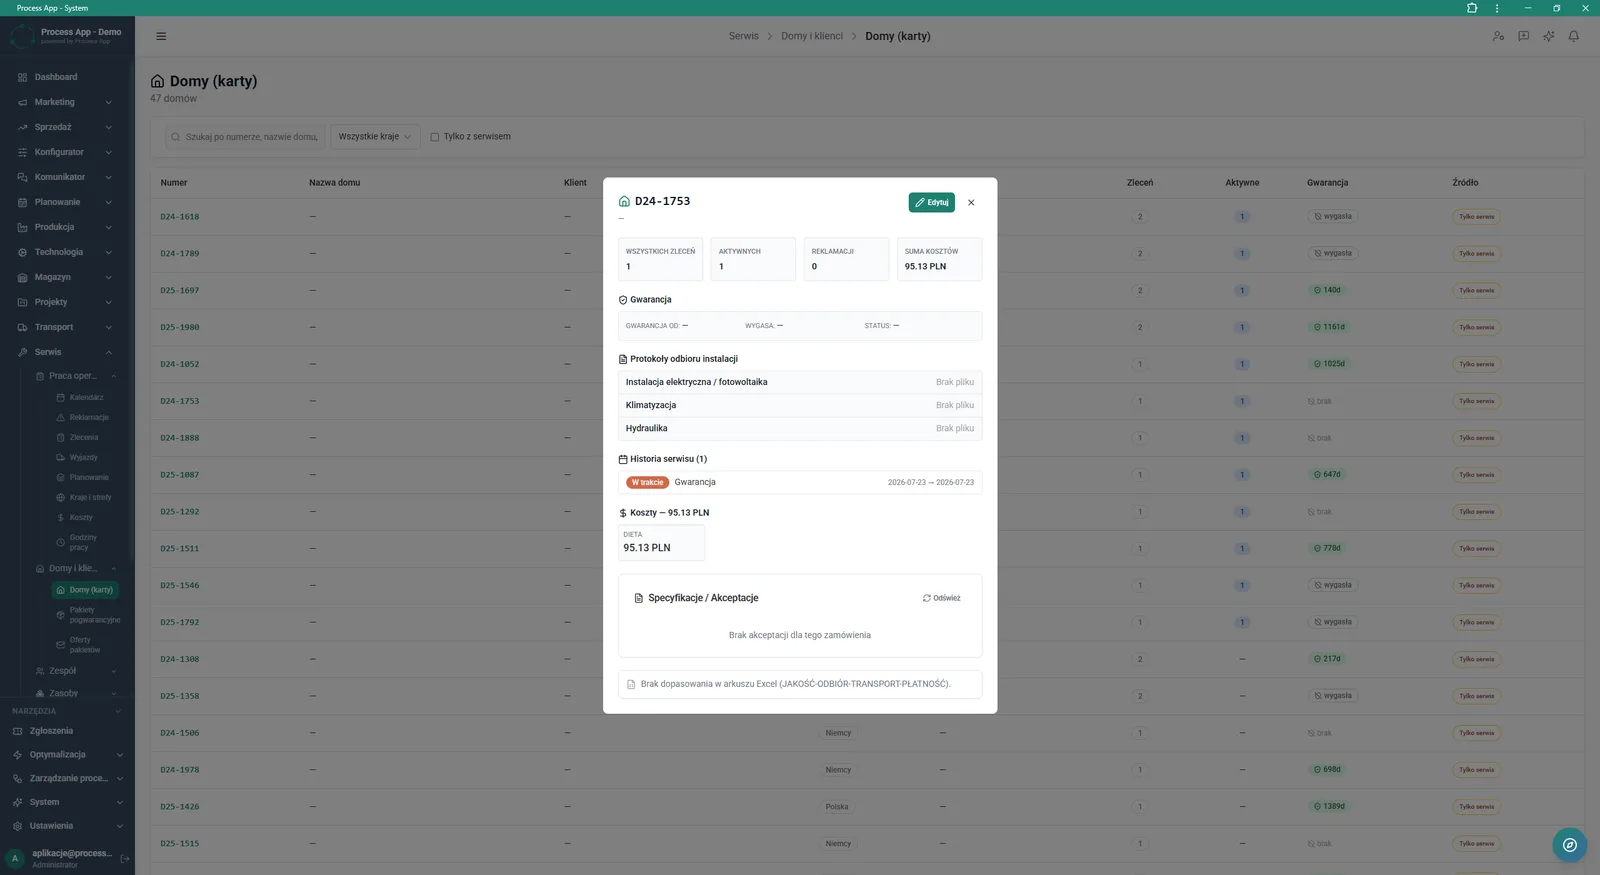Expand the Sprzedaż sidebar section
Viewport: 1600px width, 875px height.
tap(67, 127)
